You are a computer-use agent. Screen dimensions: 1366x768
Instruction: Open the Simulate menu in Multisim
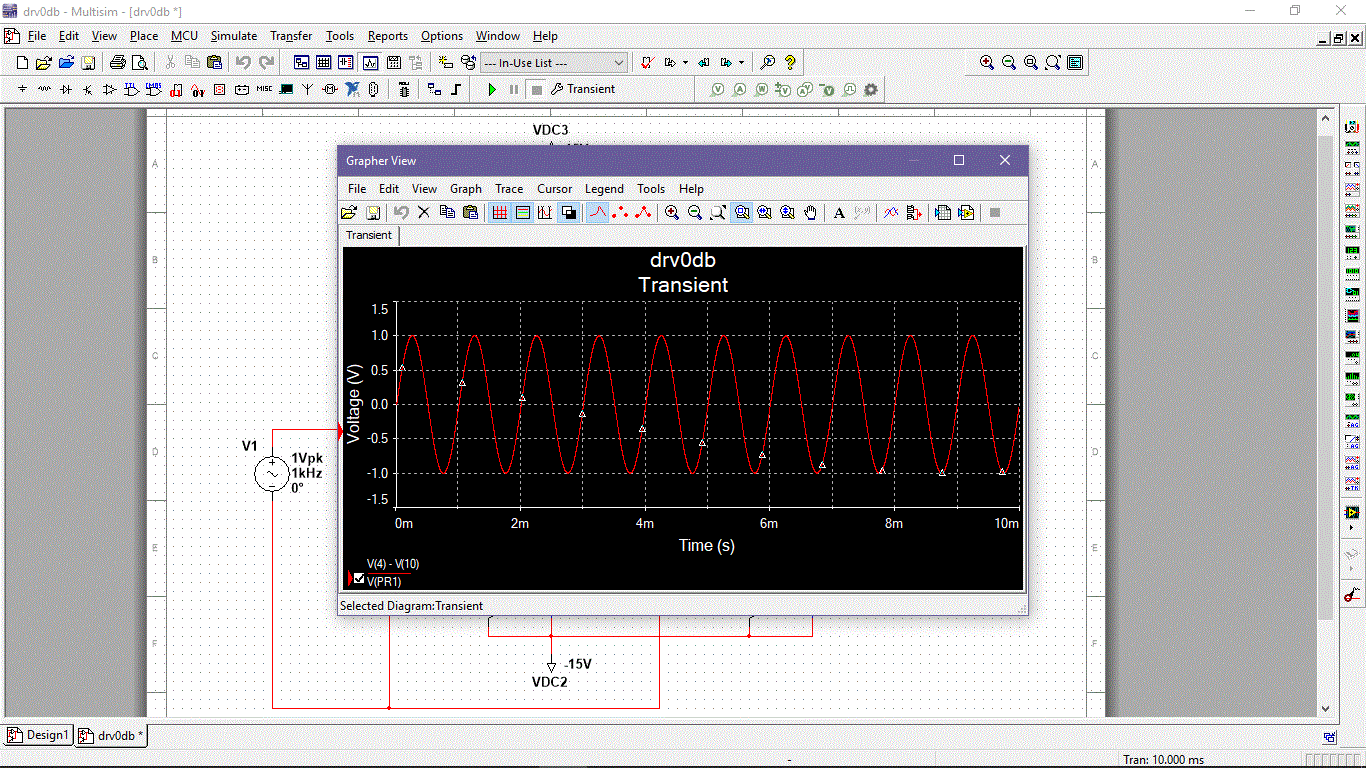tap(233, 36)
